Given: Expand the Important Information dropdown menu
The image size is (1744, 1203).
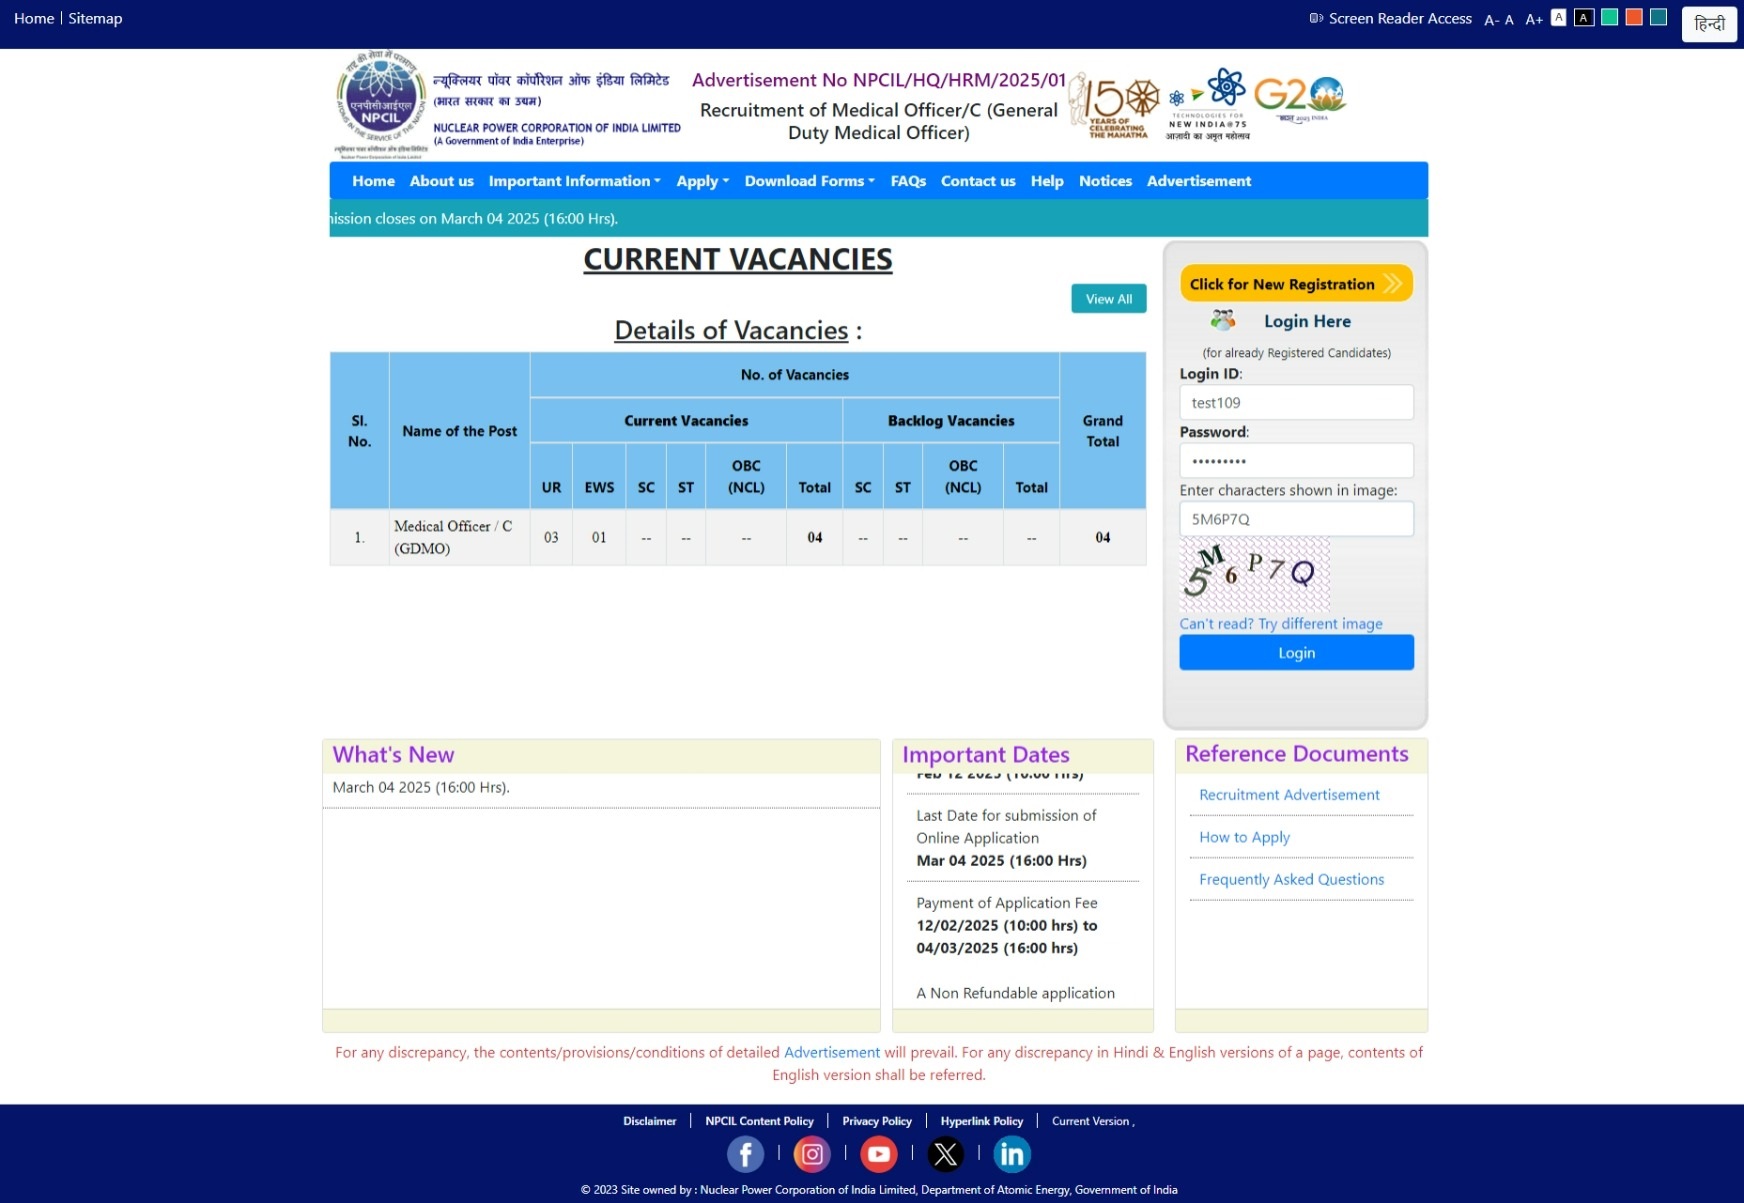Looking at the screenshot, I should coord(574,181).
